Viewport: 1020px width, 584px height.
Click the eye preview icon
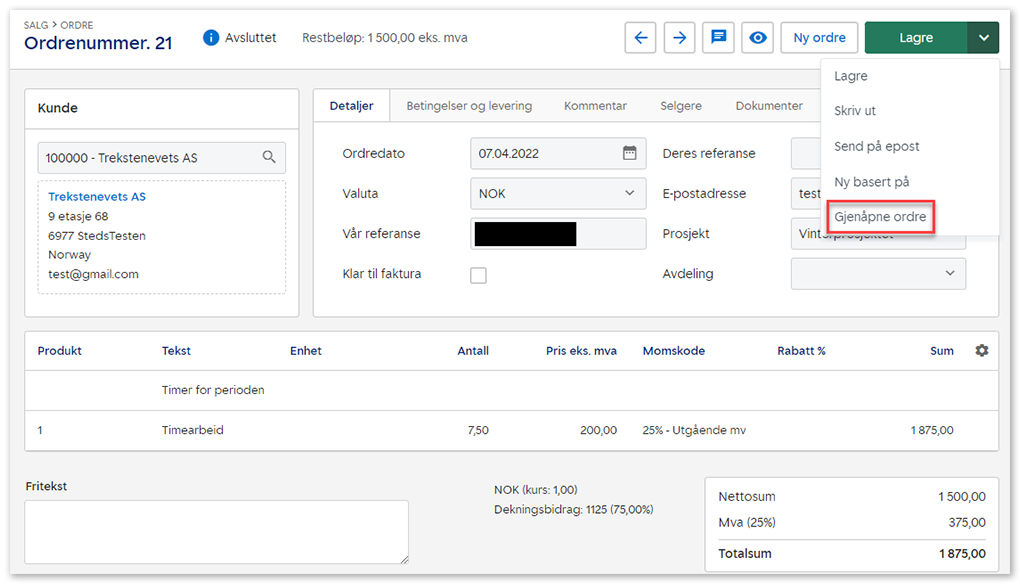pyautogui.click(x=758, y=38)
